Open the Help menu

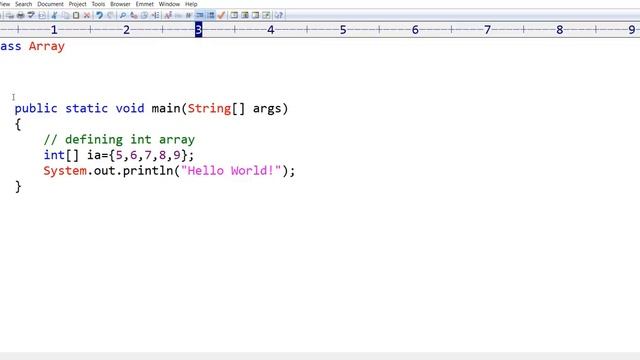click(x=191, y=4)
